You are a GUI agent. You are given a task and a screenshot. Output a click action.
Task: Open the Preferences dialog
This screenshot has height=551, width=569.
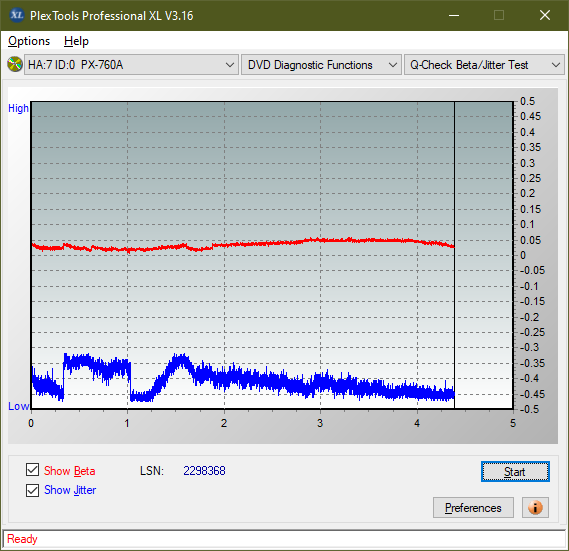(x=473, y=507)
